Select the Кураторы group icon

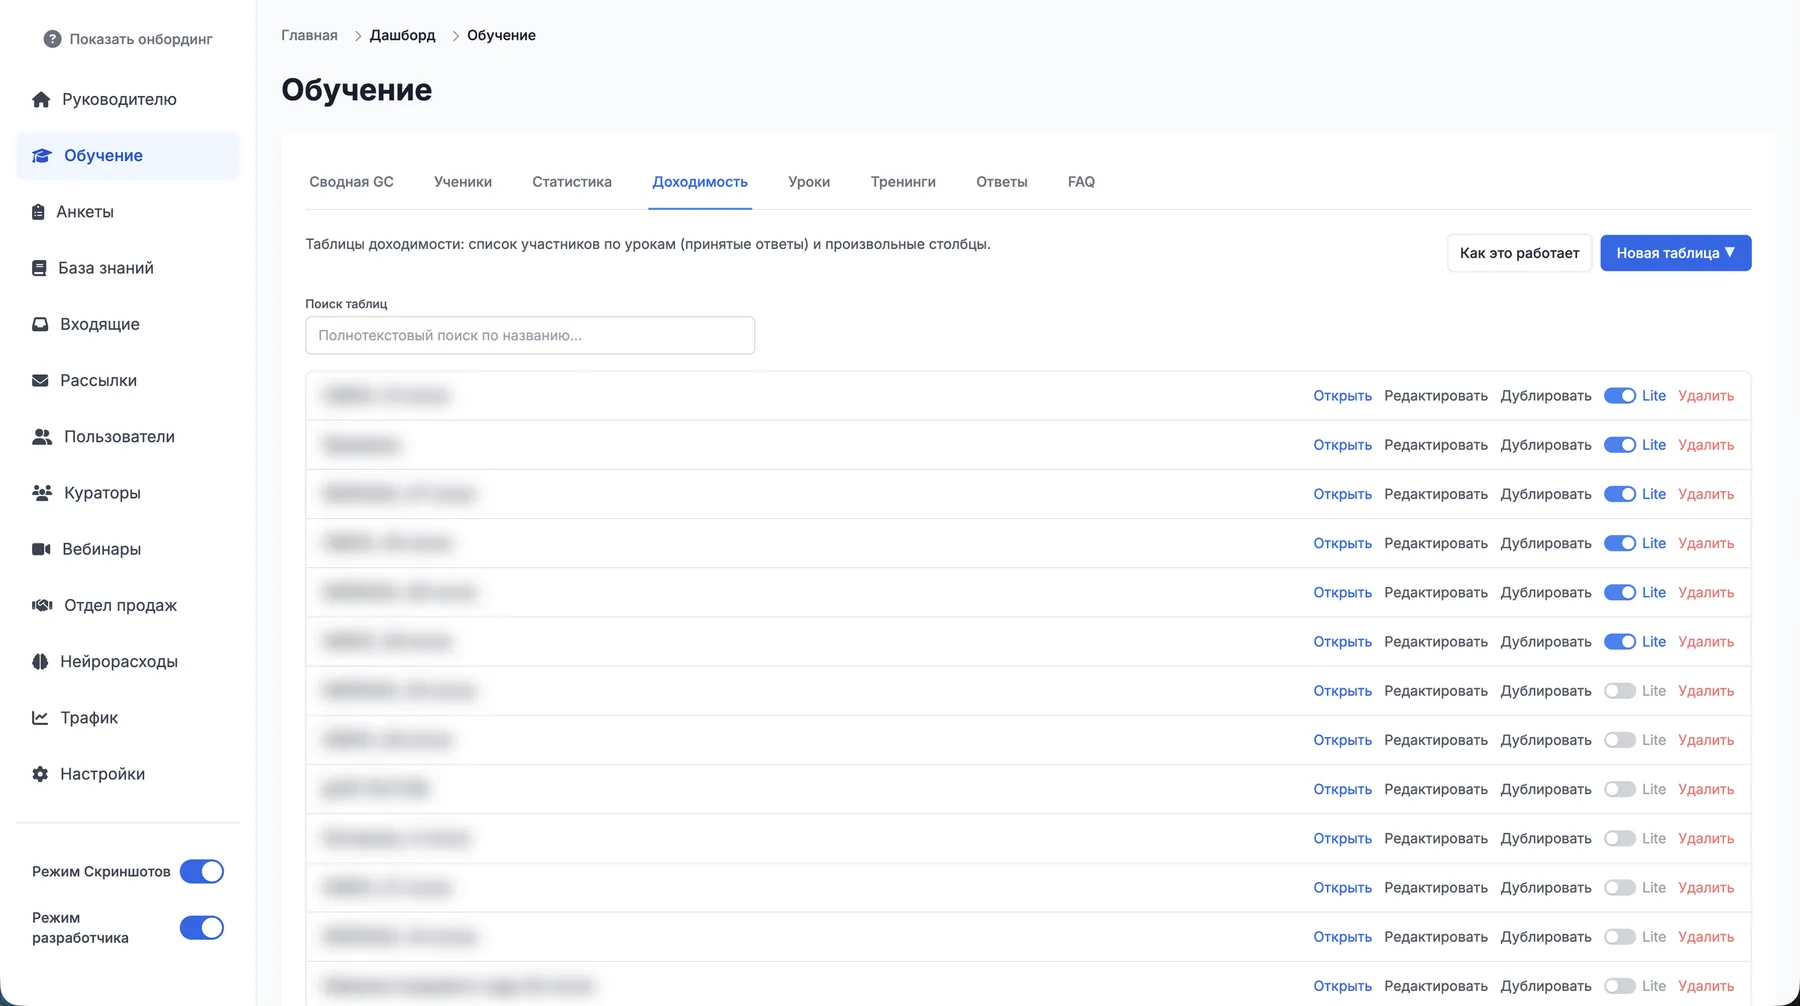(42, 493)
